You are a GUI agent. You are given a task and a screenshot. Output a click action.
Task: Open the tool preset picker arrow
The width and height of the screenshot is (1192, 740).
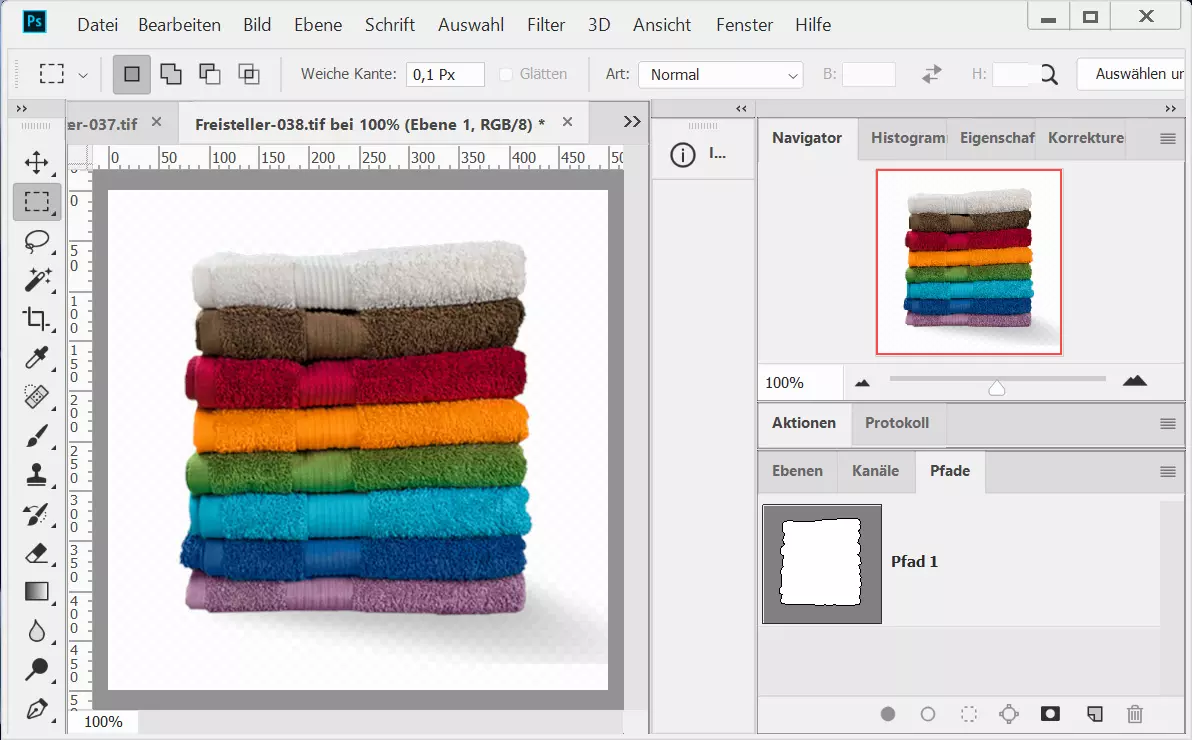(83, 75)
